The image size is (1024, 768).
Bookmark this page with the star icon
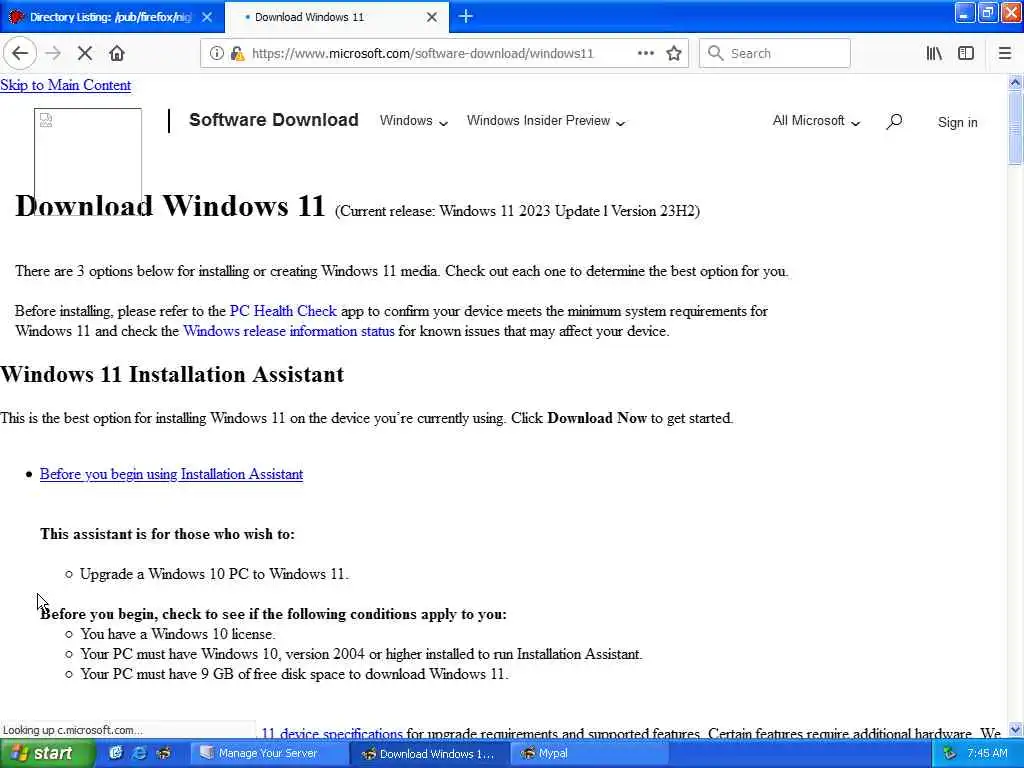(674, 54)
